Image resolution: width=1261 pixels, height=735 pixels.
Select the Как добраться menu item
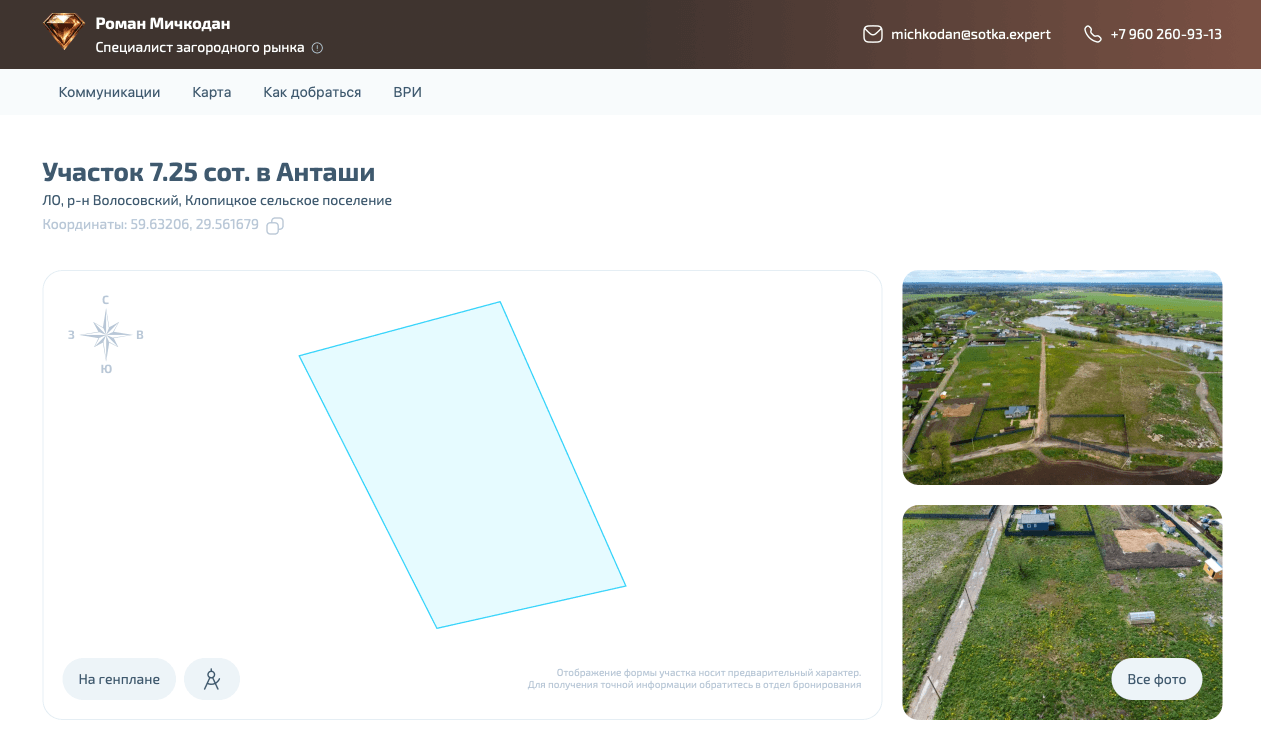(x=312, y=92)
